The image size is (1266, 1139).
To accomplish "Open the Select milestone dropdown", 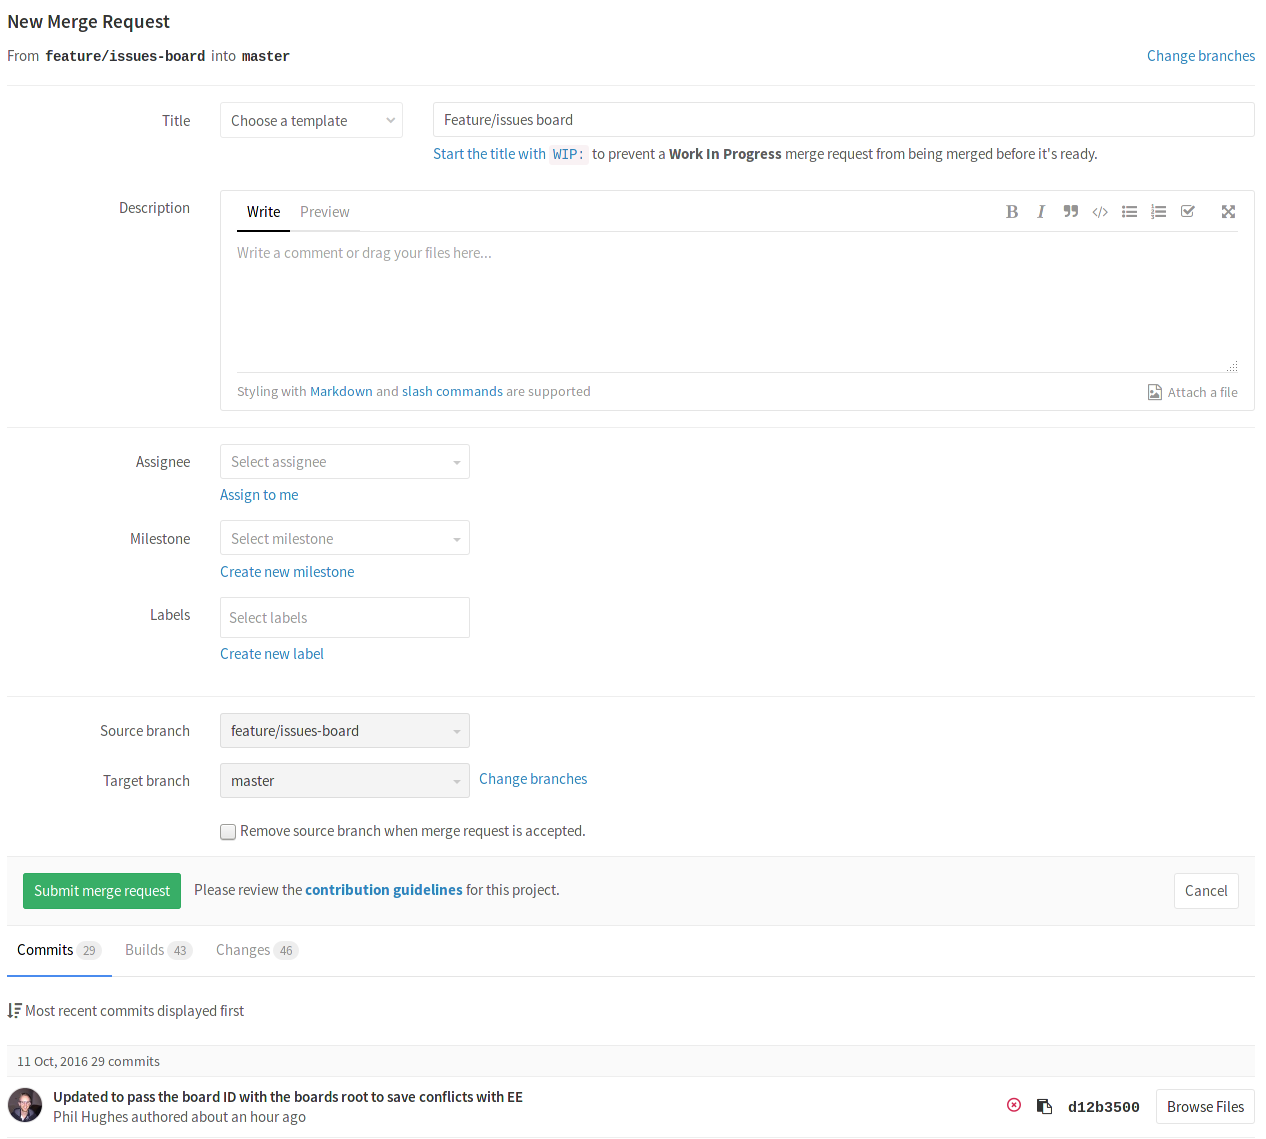I will coord(344,537).
